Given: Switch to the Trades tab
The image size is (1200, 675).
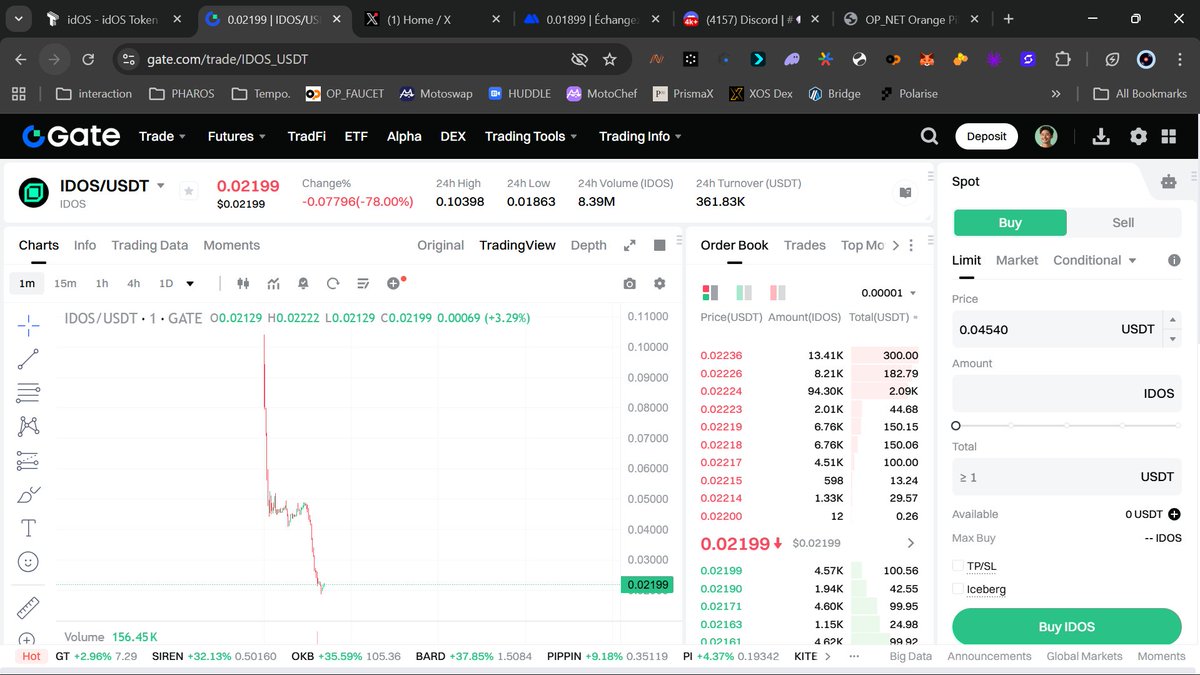Looking at the screenshot, I should tap(805, 245).
